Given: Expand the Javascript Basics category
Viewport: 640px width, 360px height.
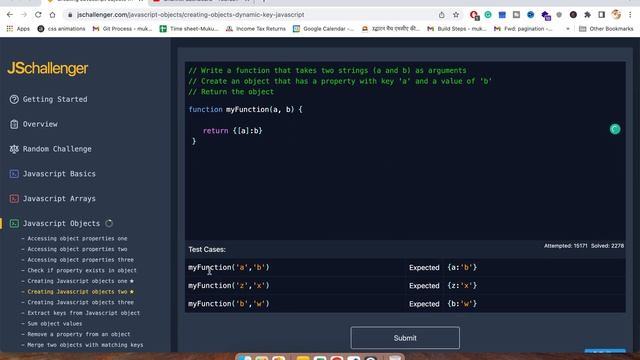Looking at the screenshot, I should (x=59, y=174).
